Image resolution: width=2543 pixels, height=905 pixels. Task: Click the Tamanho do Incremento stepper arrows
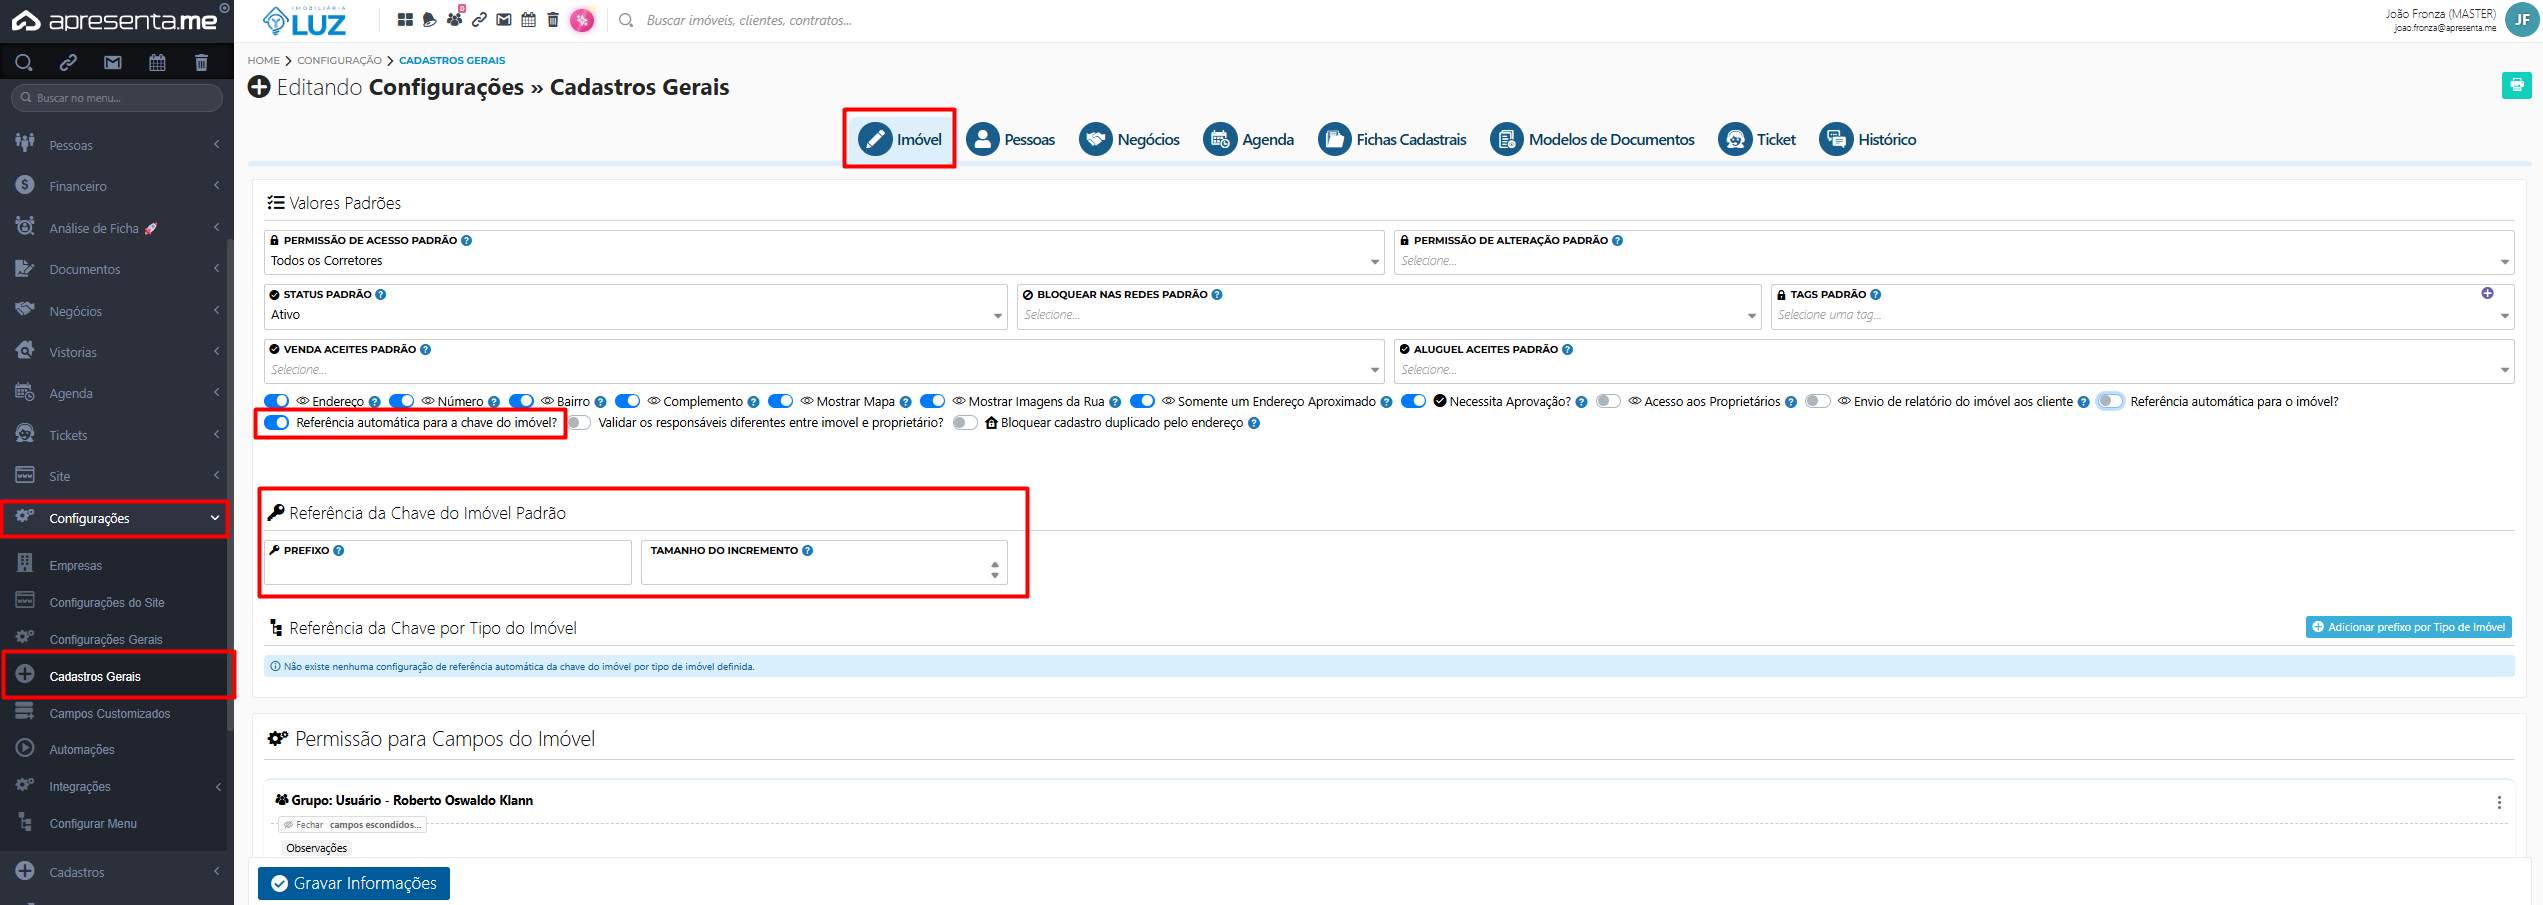[994, 570]
